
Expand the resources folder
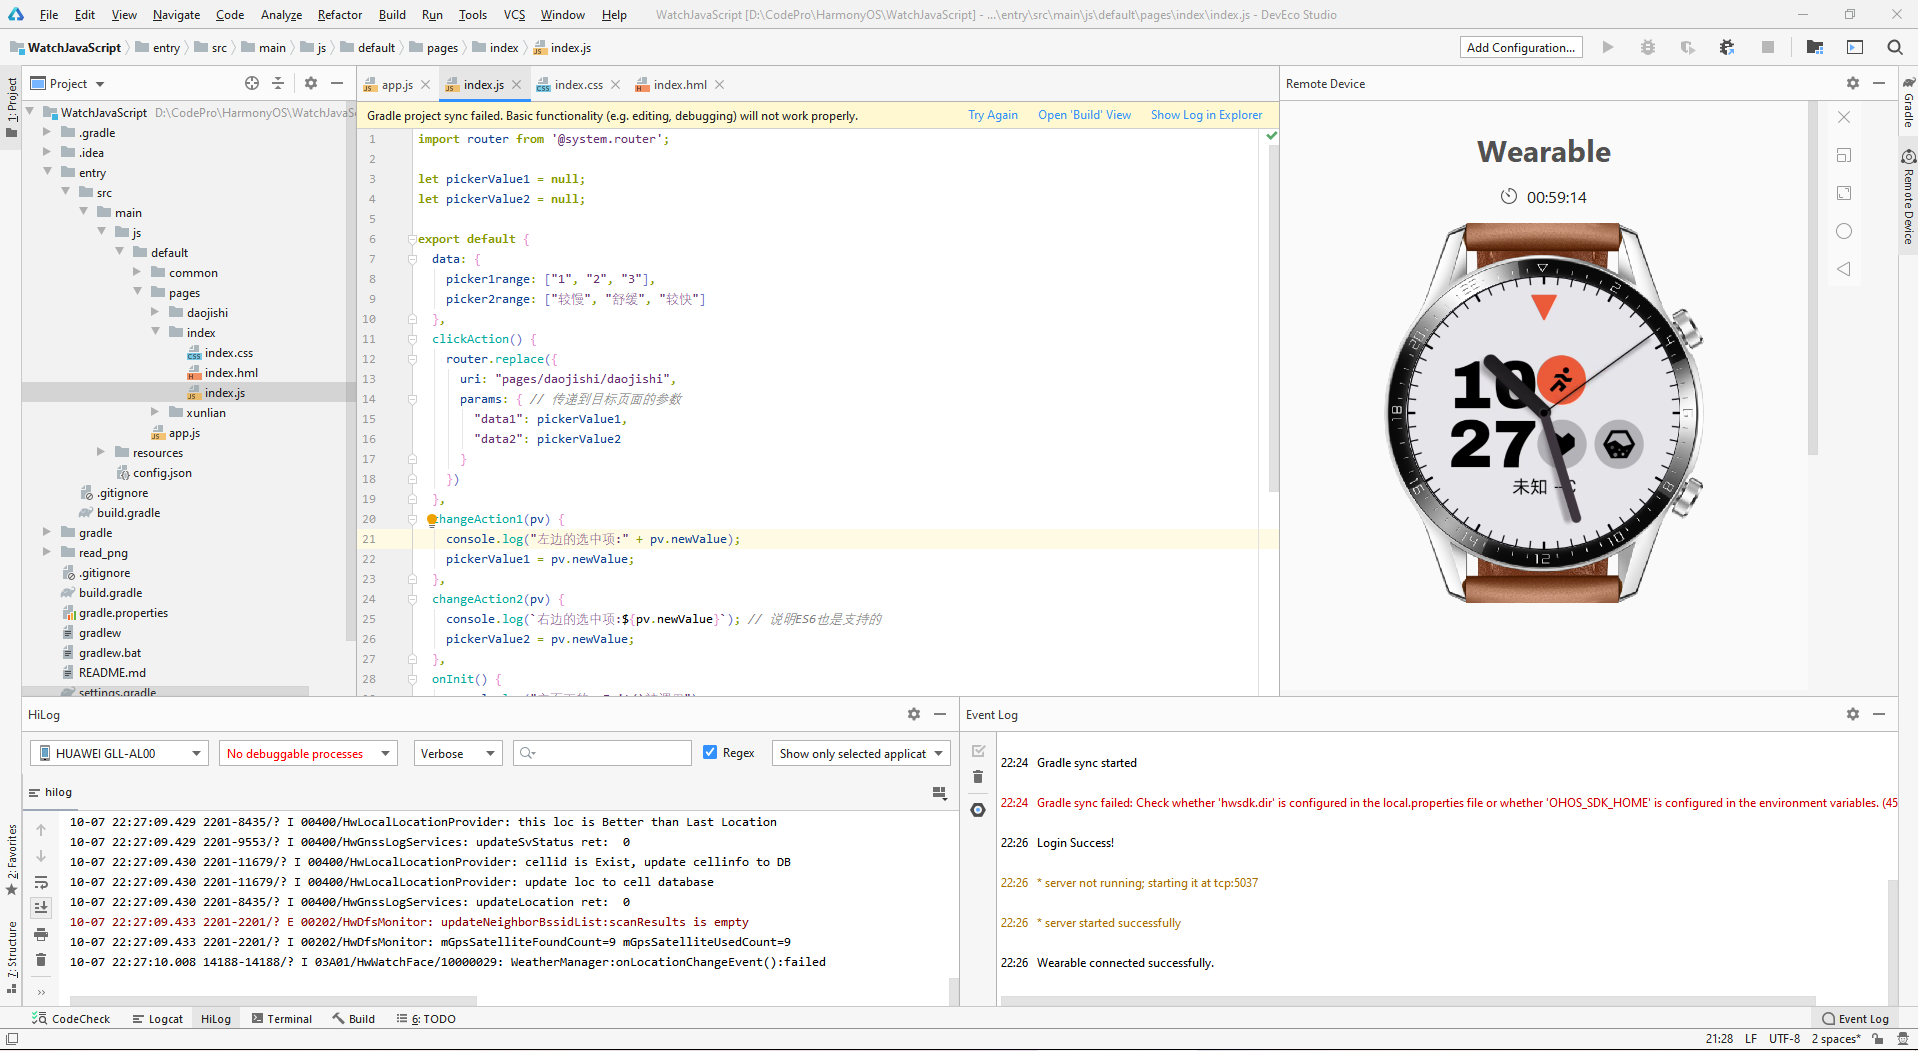pos(100,452)
